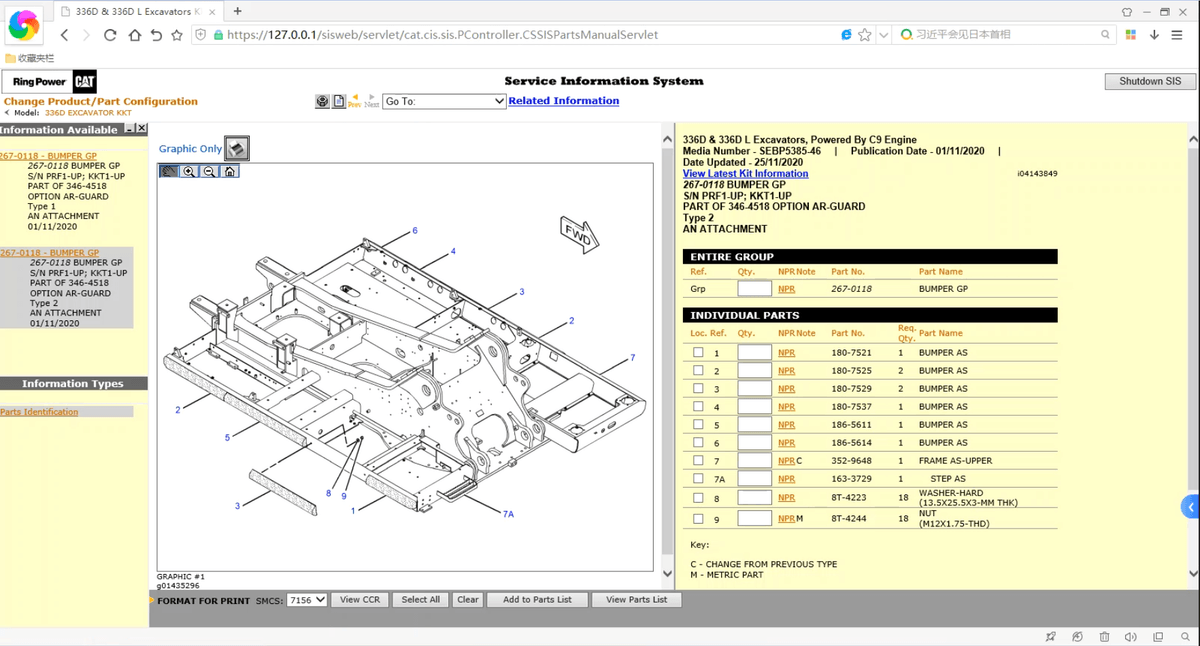Reset graphic view with home icon

pos(229,172)
